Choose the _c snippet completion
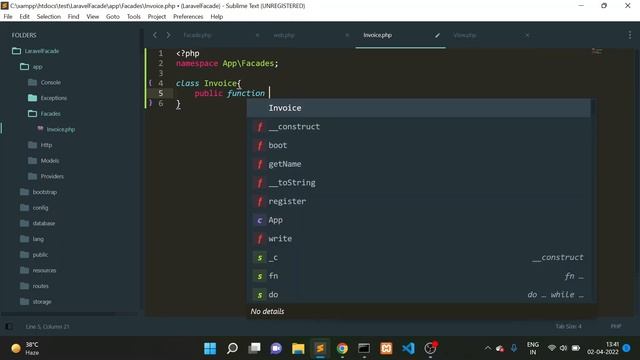 coord(418,258)
